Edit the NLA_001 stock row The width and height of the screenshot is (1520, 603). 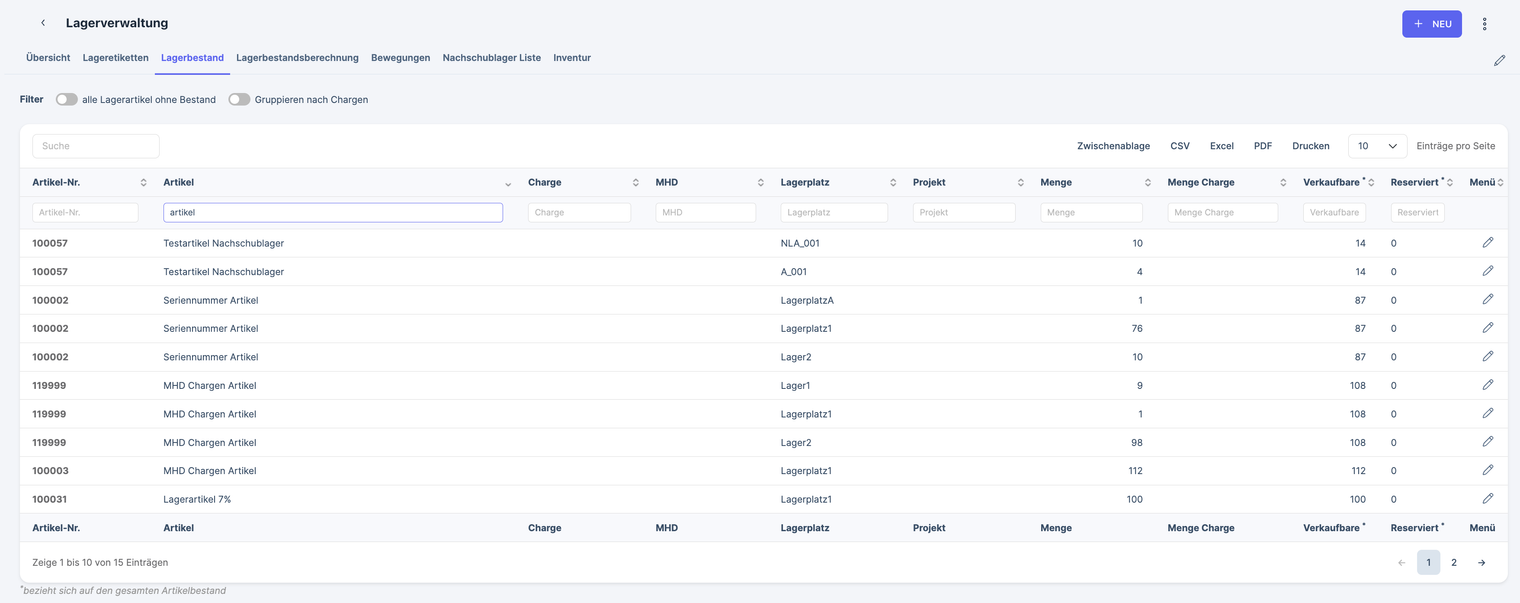coord(1487,243)
